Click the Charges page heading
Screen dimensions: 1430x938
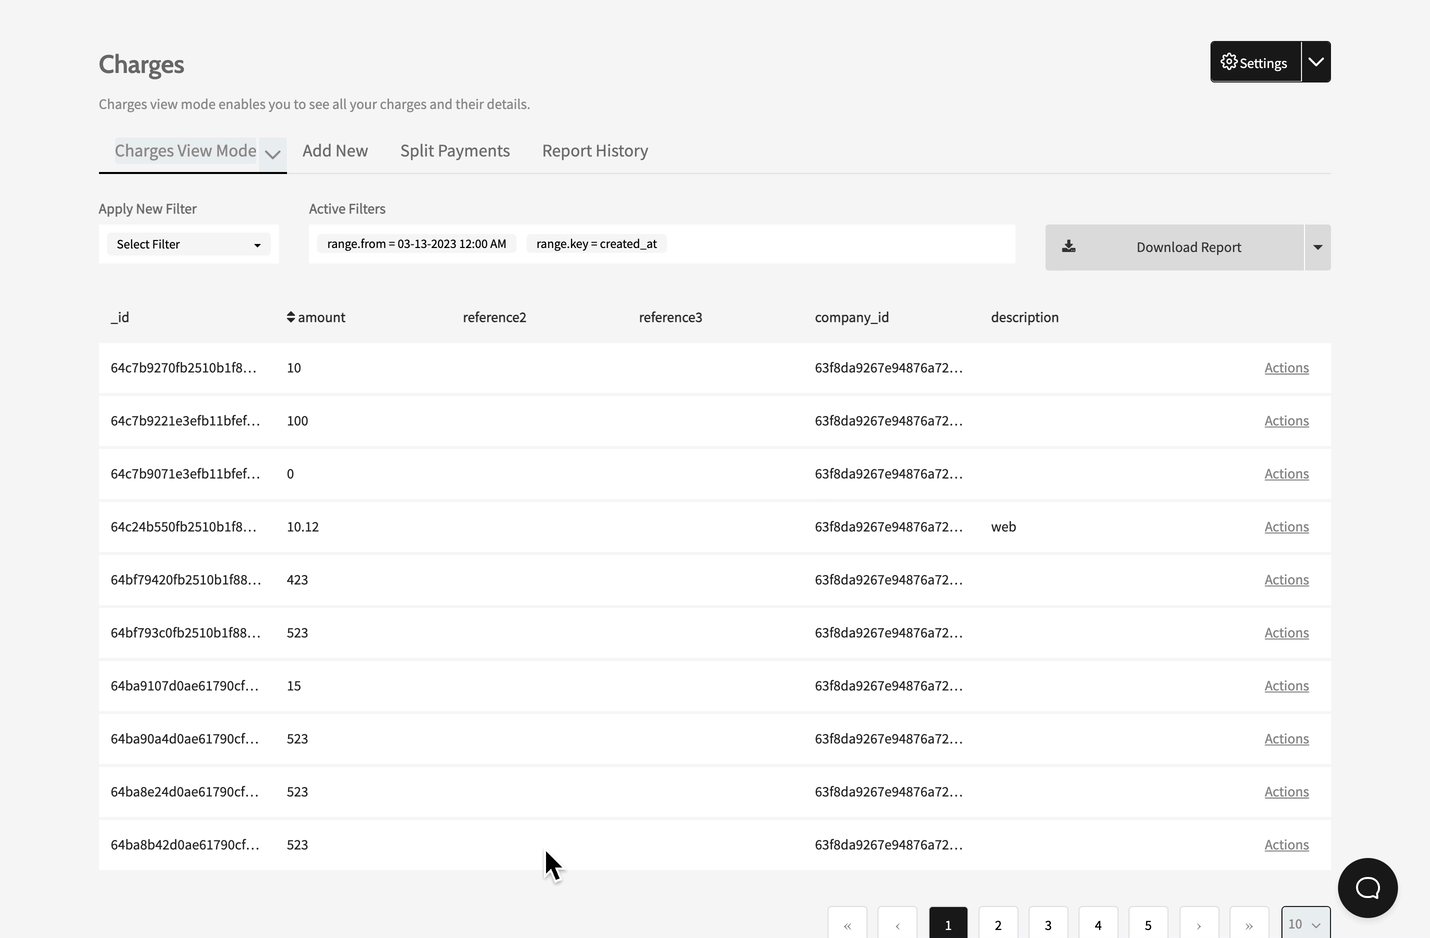(142, 65)
